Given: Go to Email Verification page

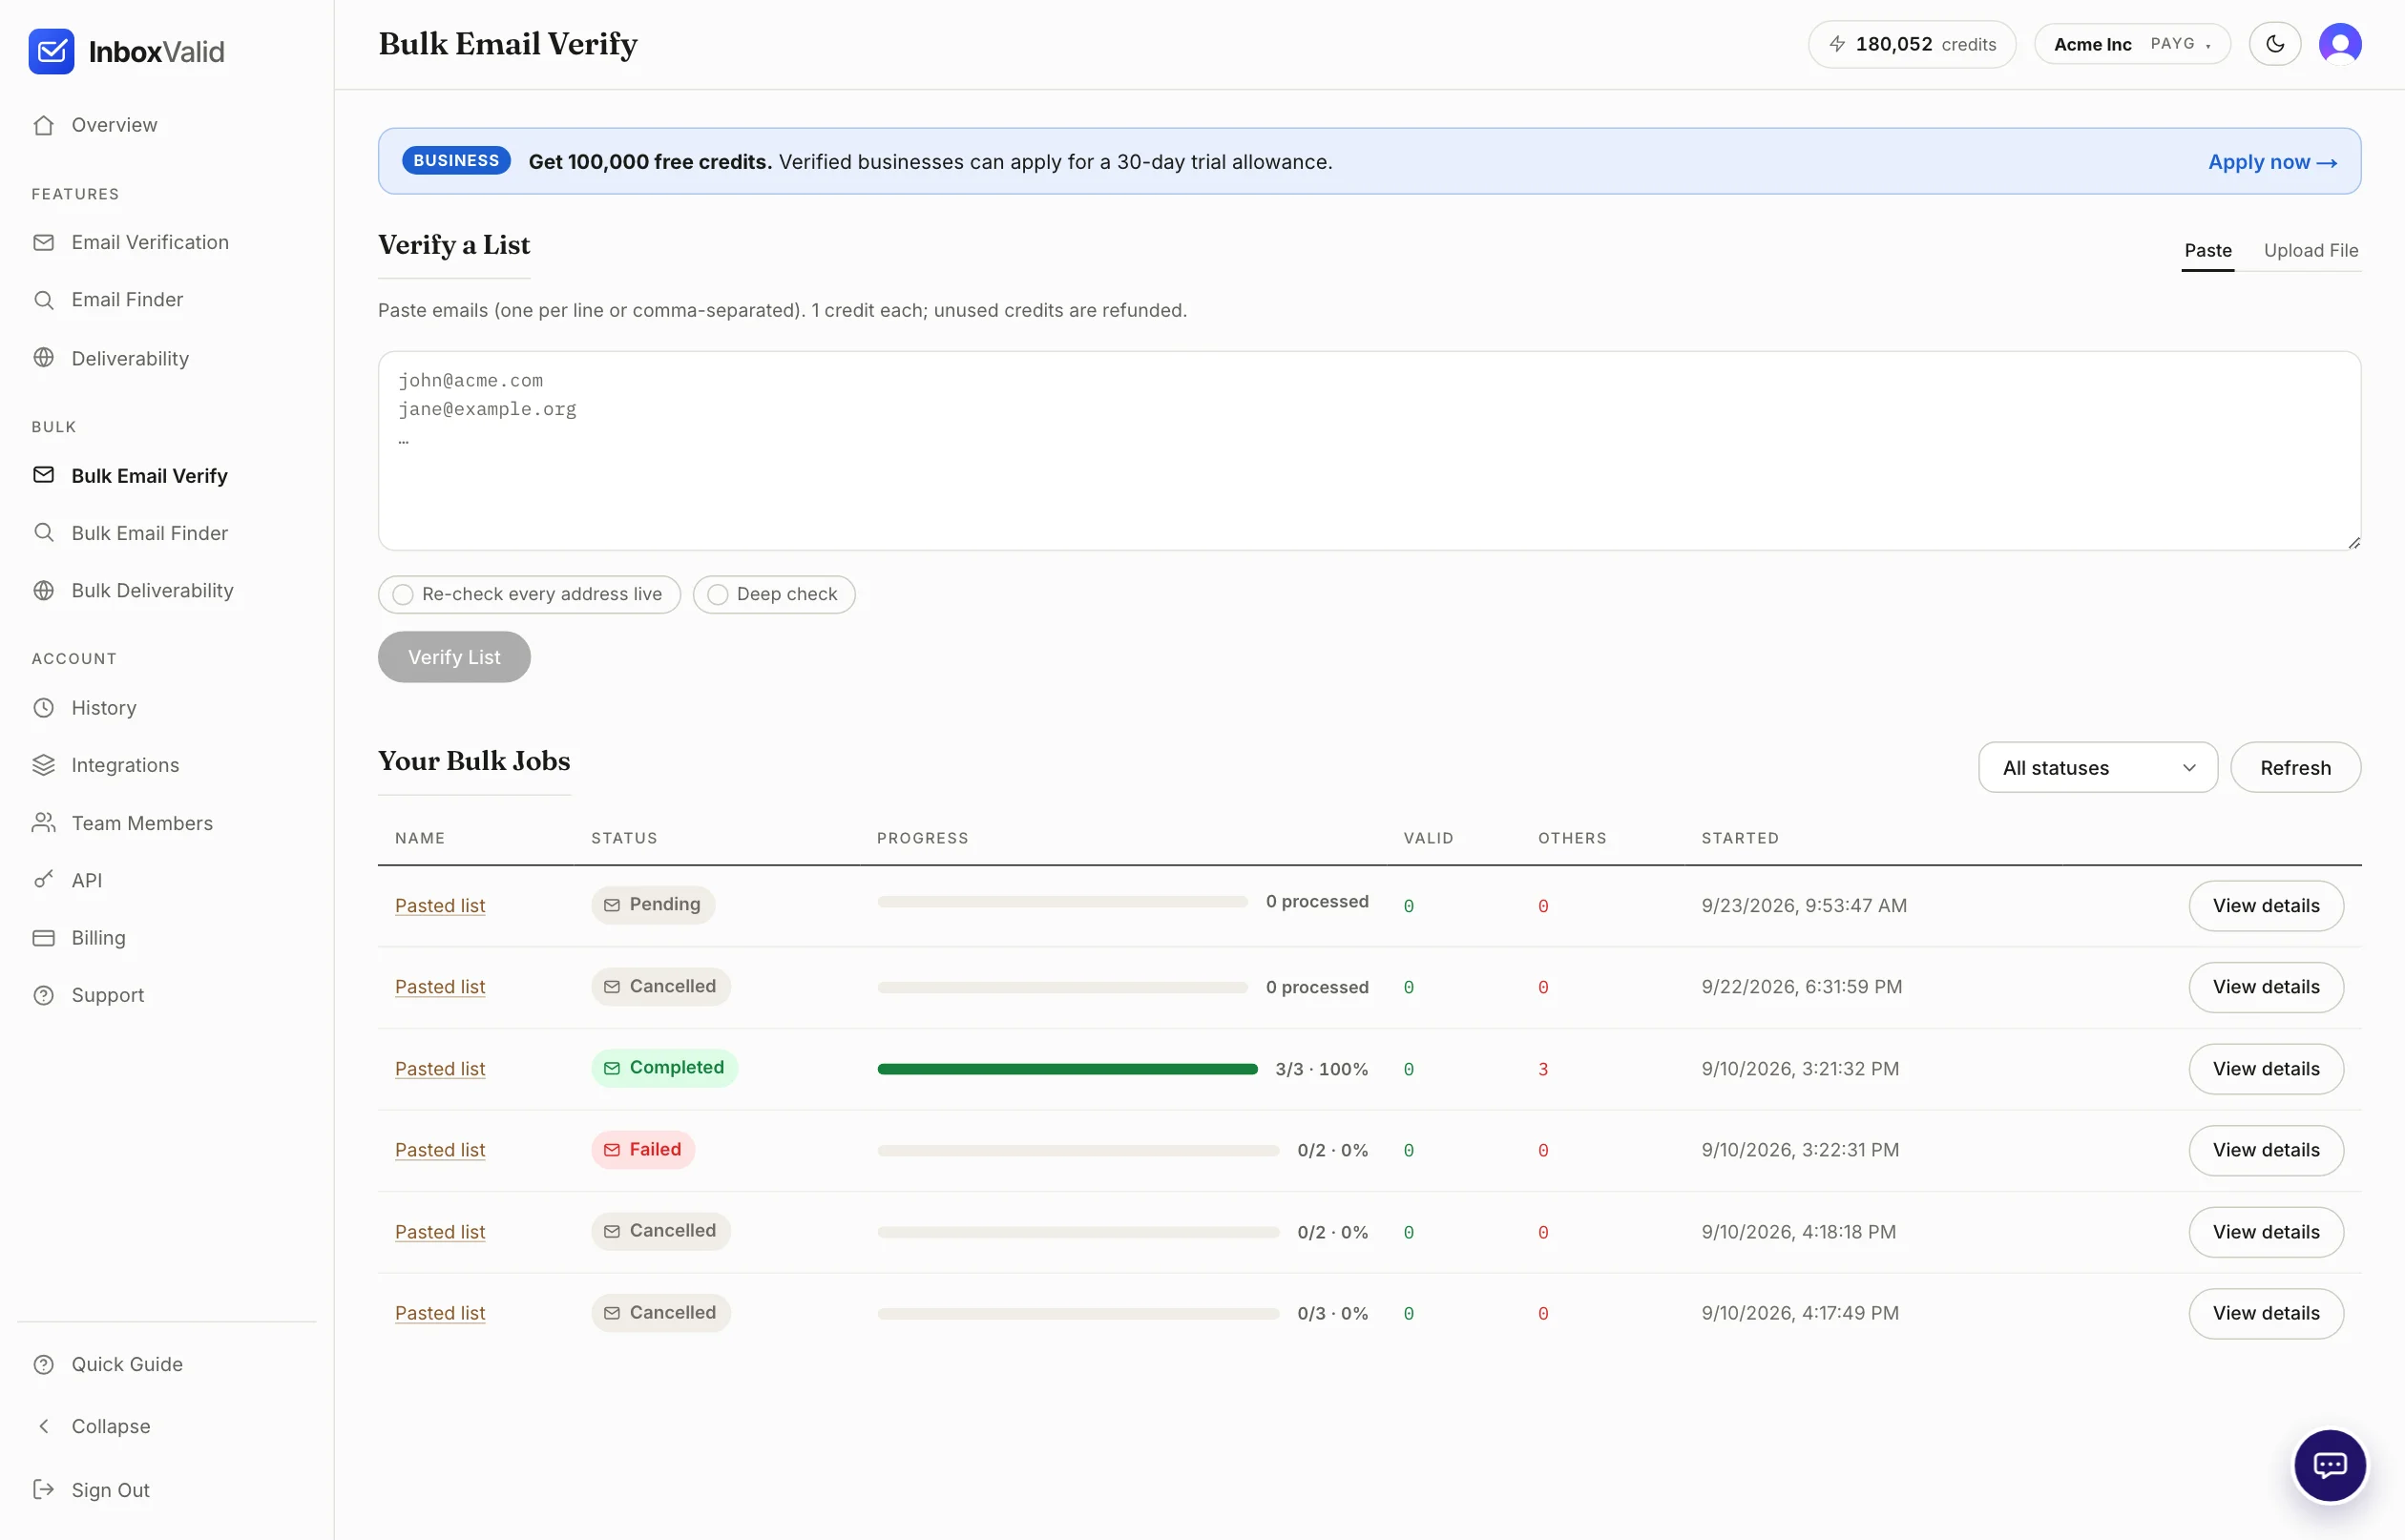Looking at the screenshot, I should tap(150, 242).
